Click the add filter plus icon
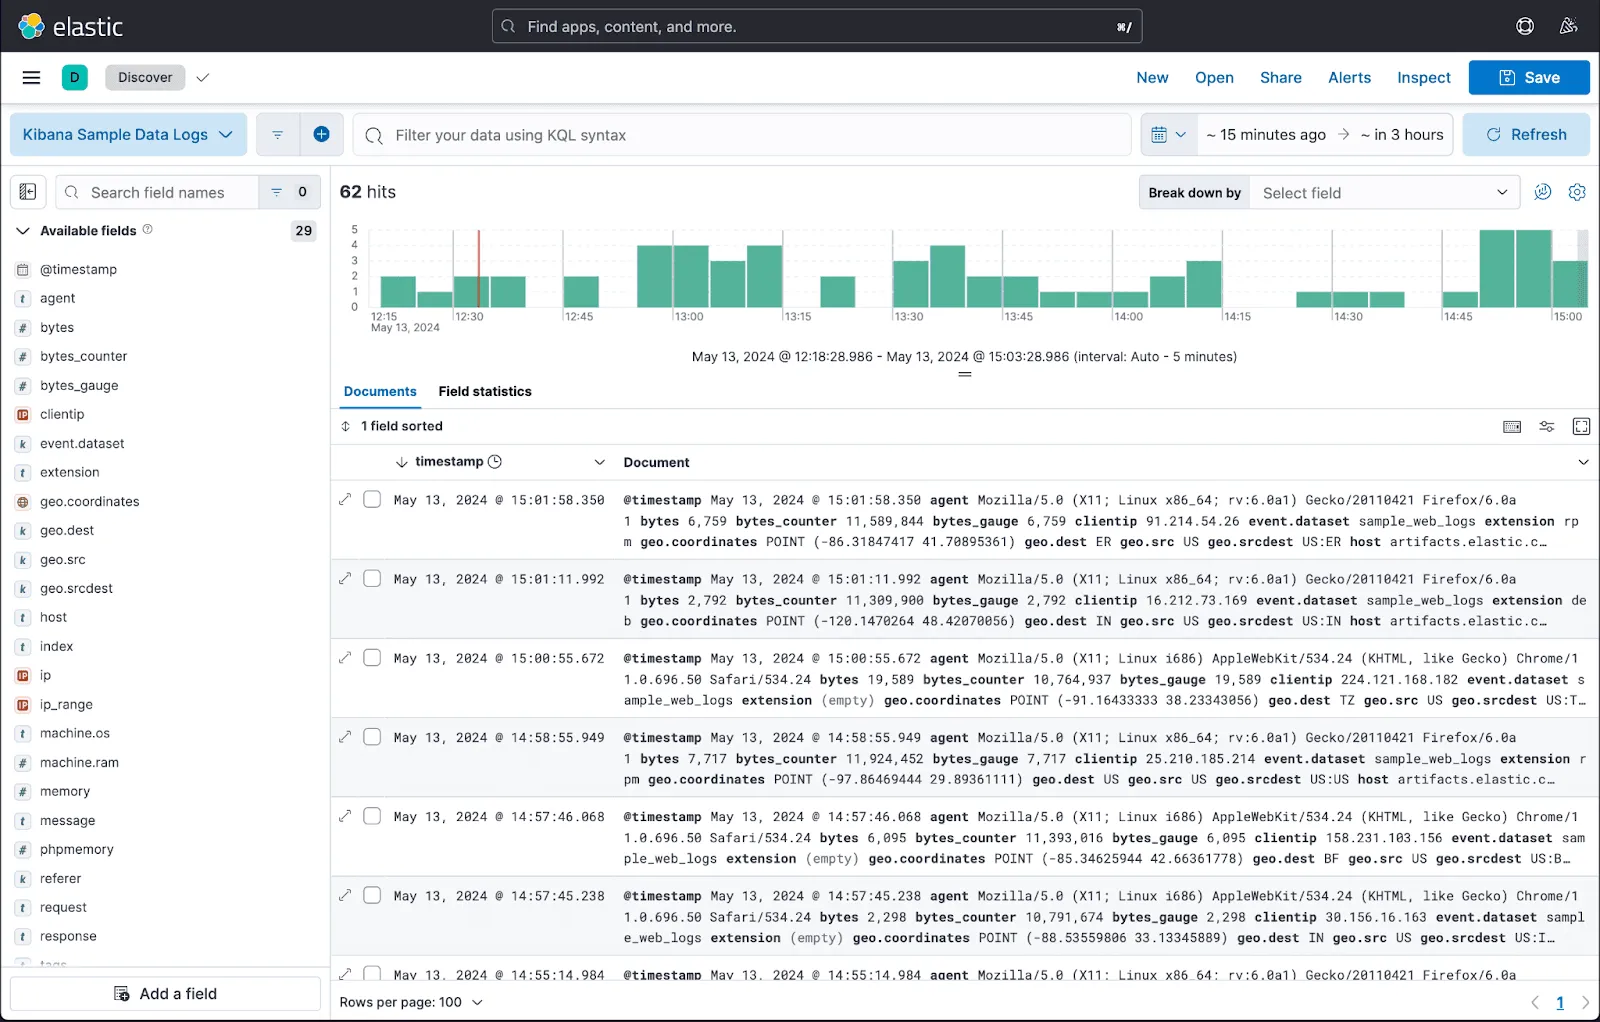This screenshot has height=1022, width=1600. click(x=321, y=134)
